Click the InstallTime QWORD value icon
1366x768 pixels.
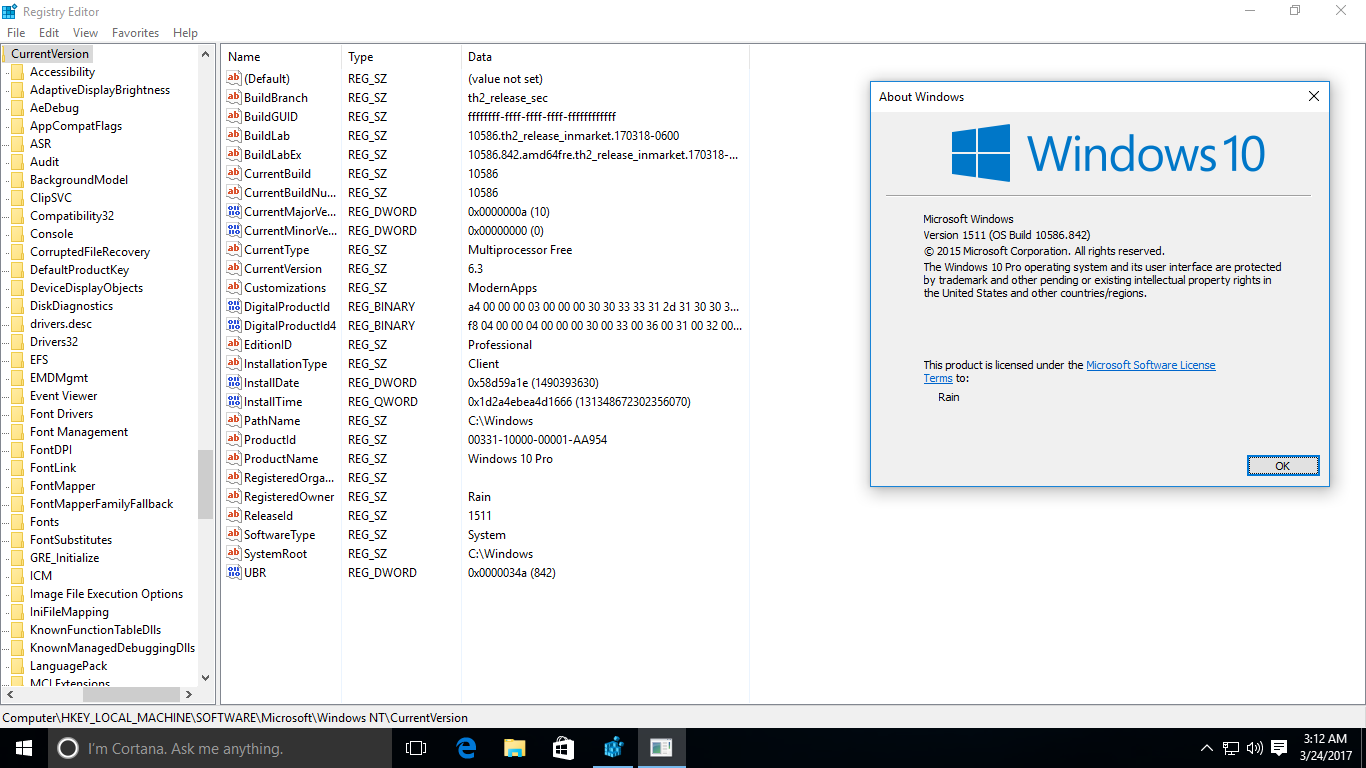[234, 402]
